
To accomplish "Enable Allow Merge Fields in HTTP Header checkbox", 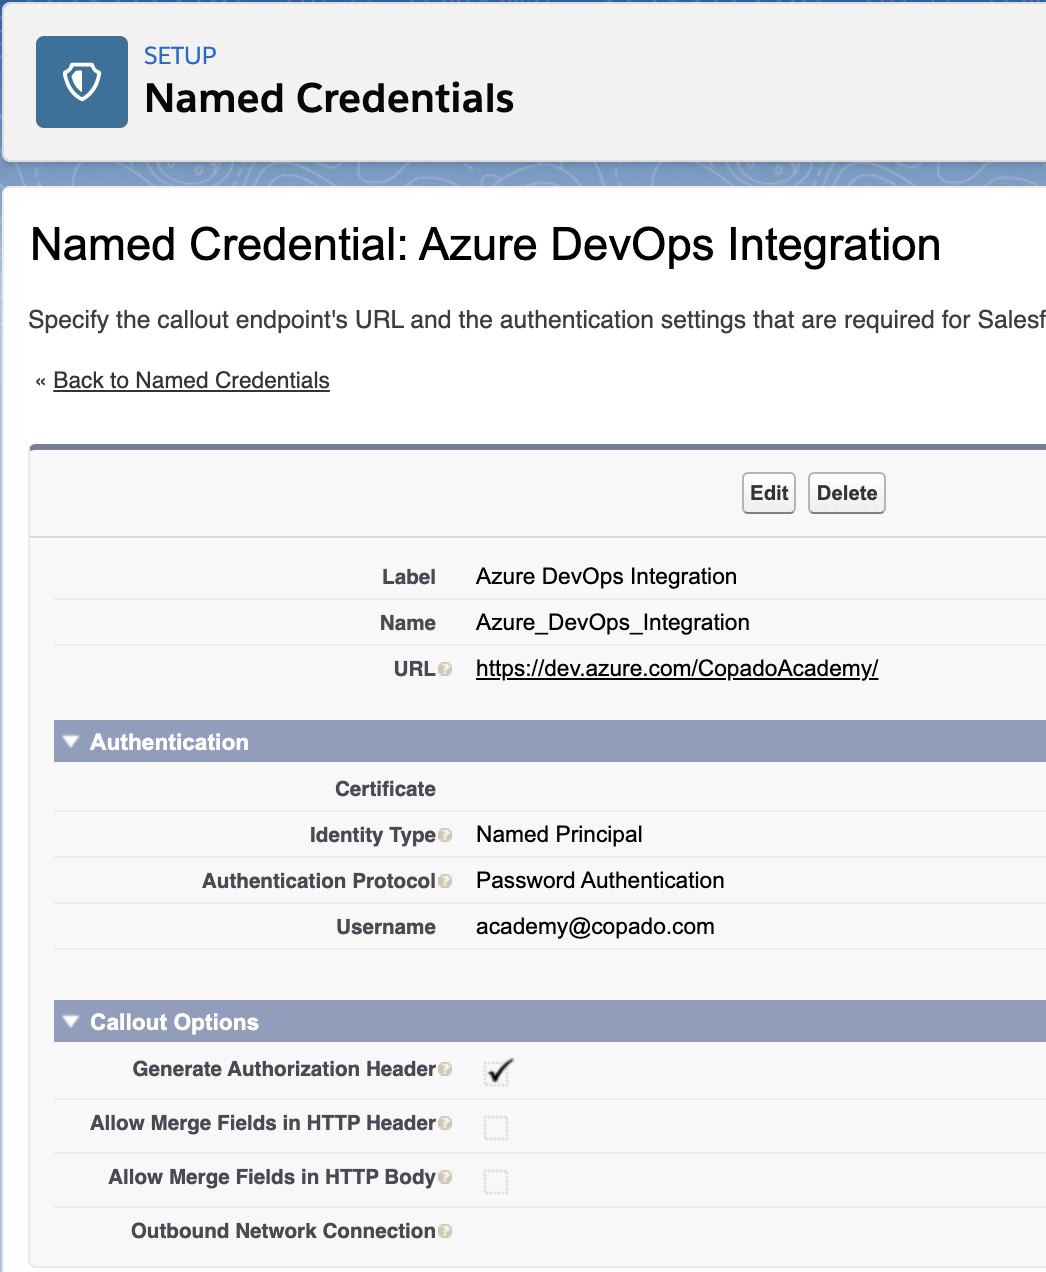I will [496, 1127].
